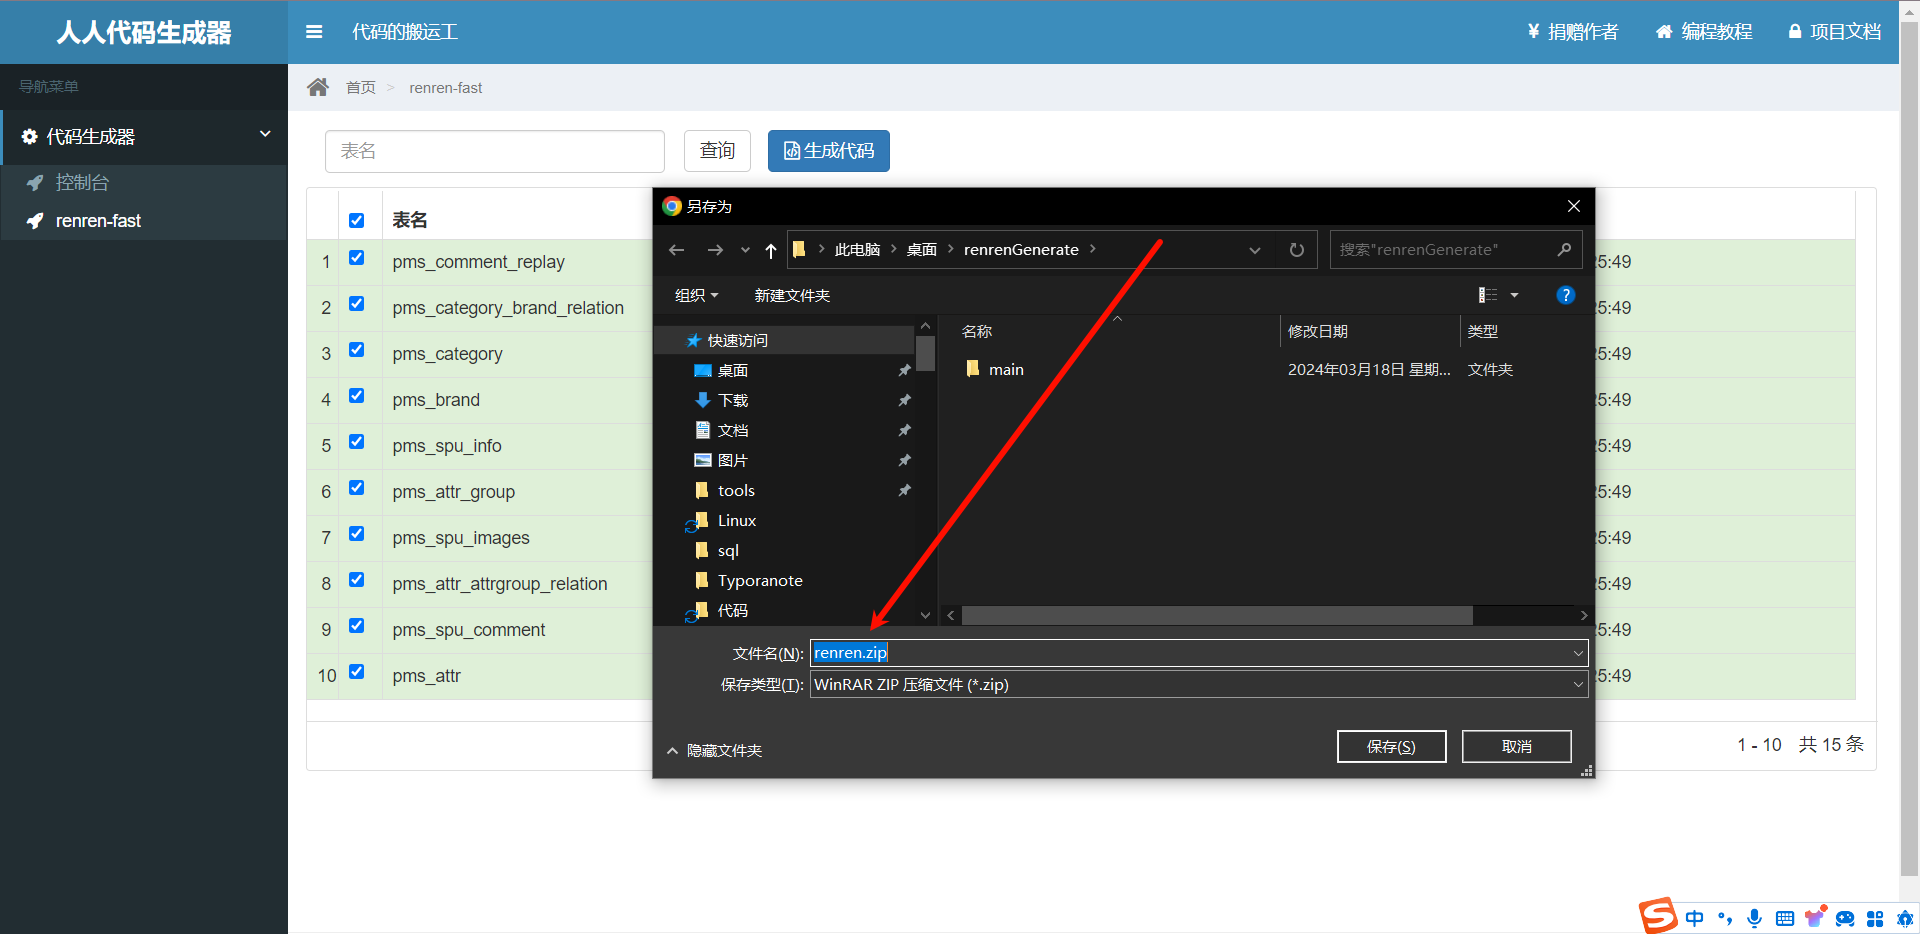Open 捐赠作者 top link
Screen dimensions: 1920x934
1573,32
